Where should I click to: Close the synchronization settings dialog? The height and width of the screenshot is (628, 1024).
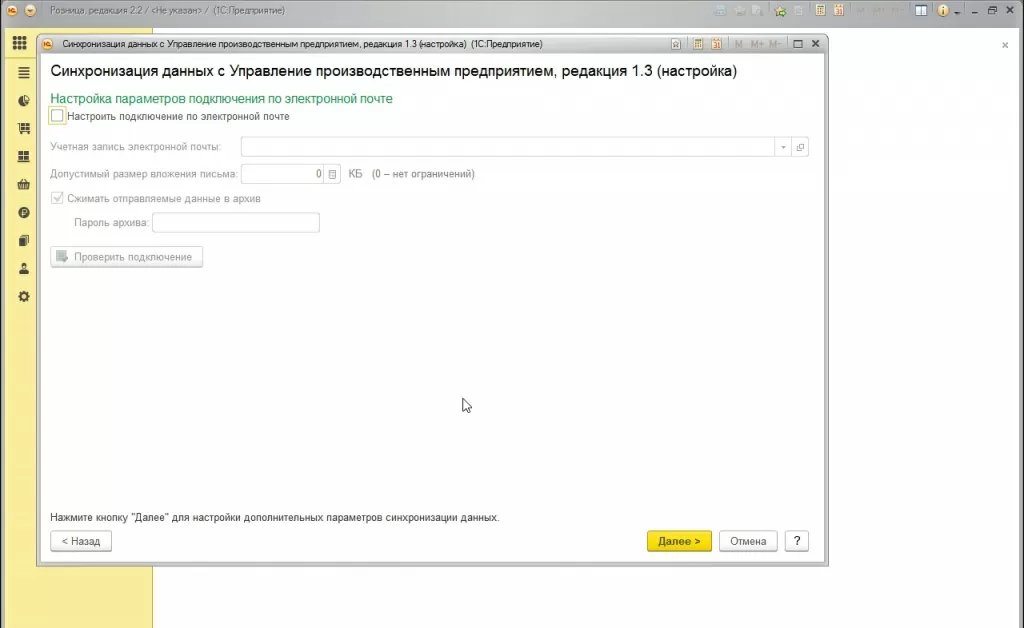pos(816,44)
